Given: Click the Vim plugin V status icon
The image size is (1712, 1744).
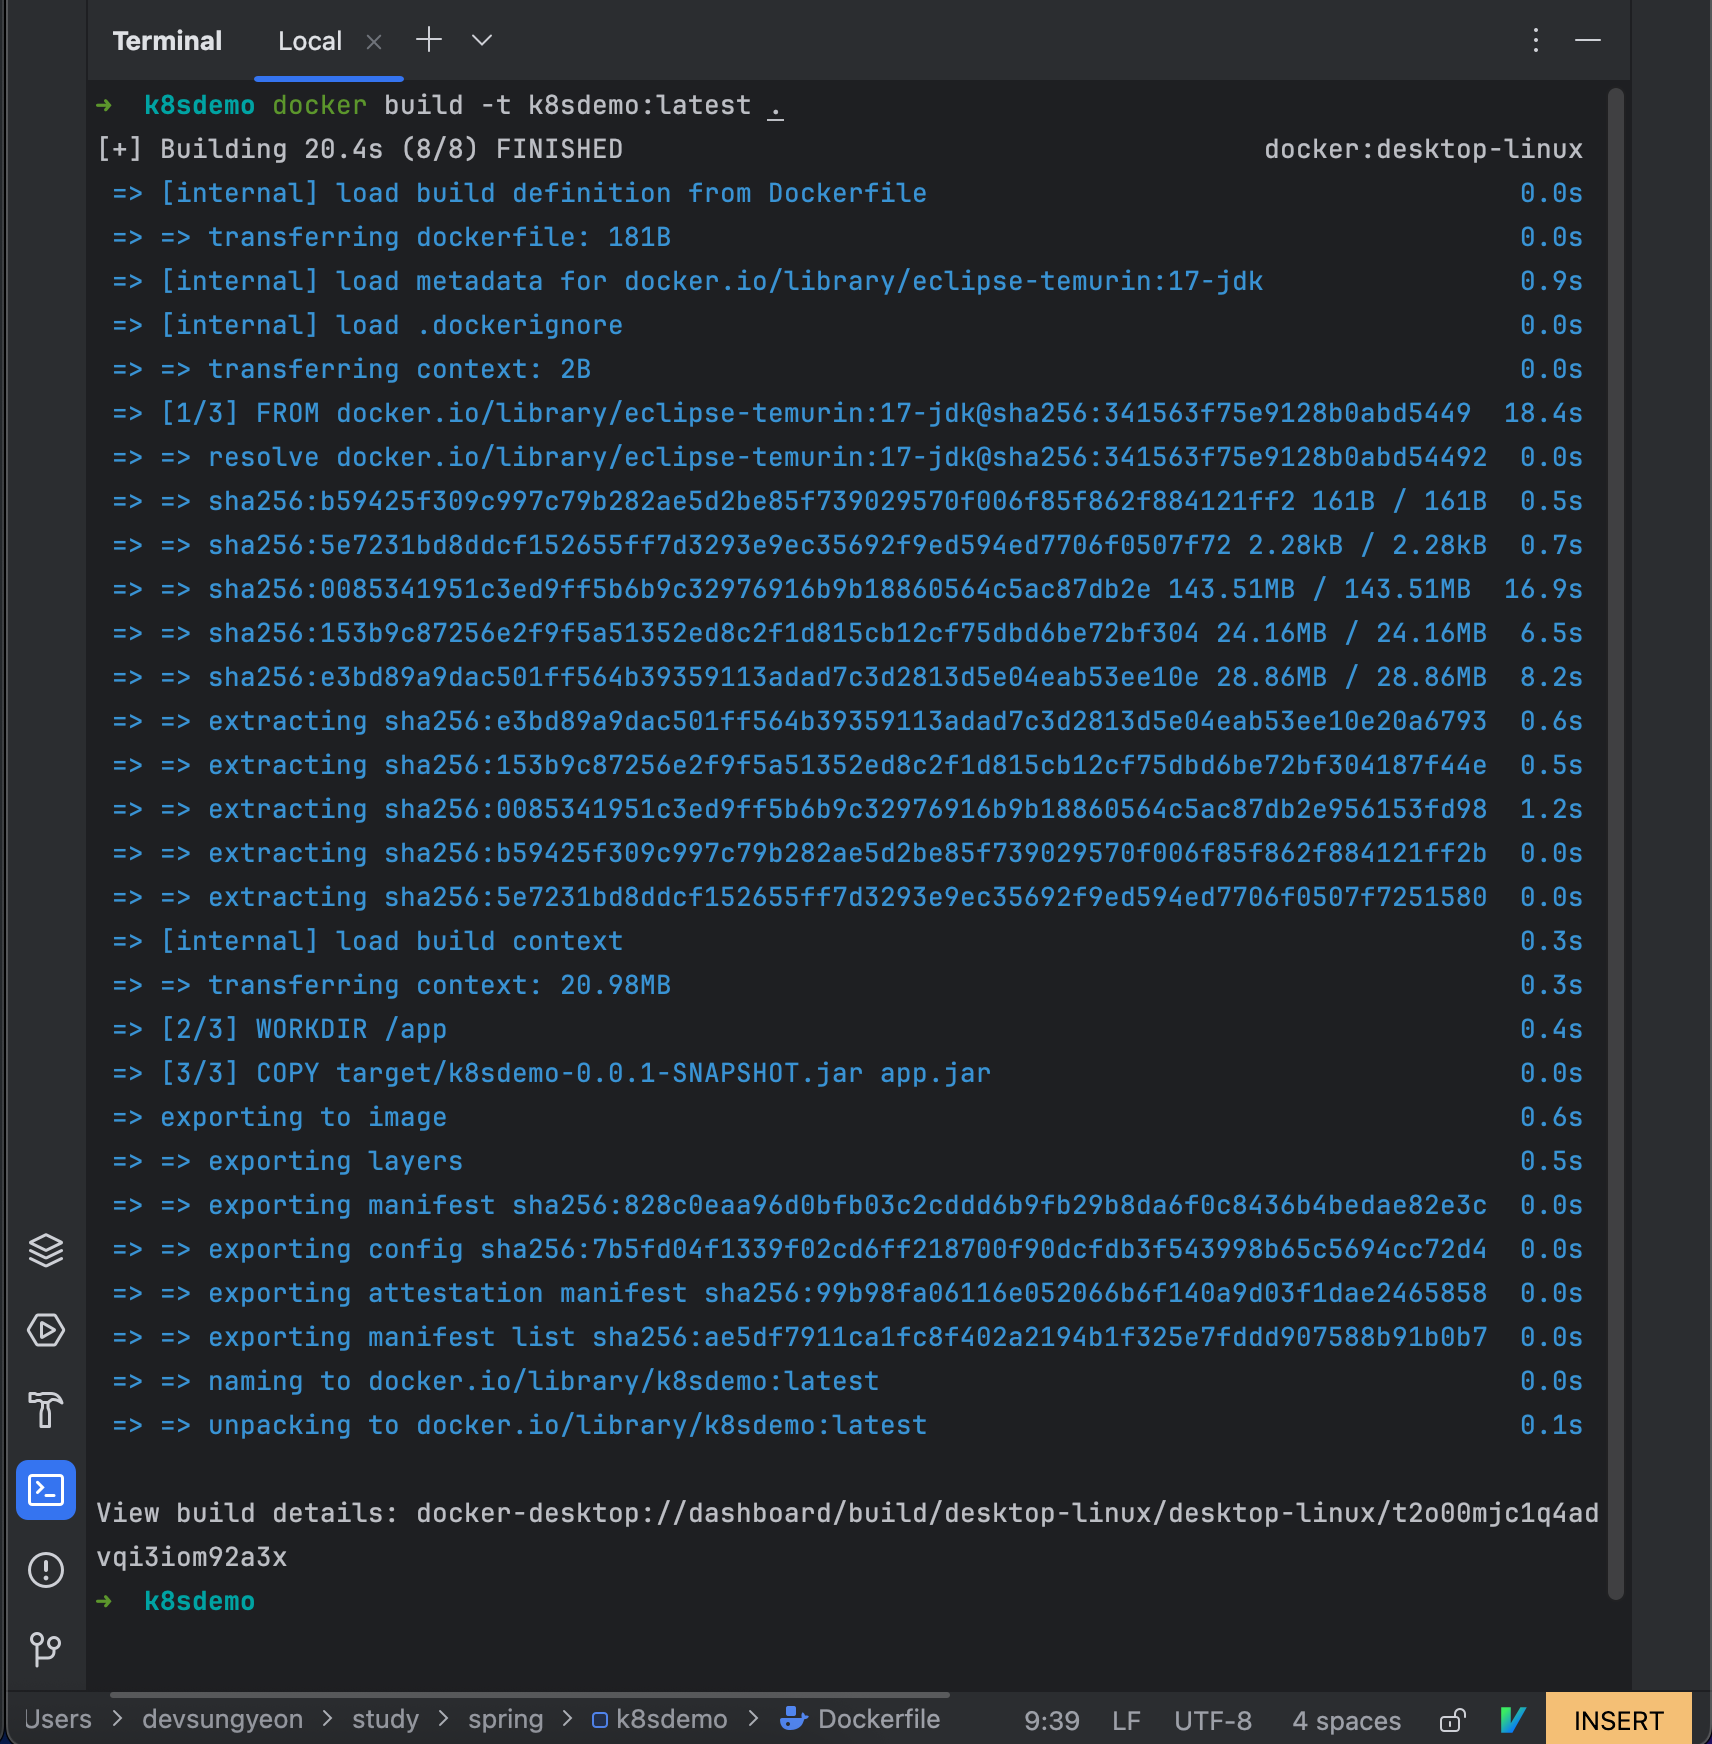Looking at the screenshot, I should coord(1512,1720).
